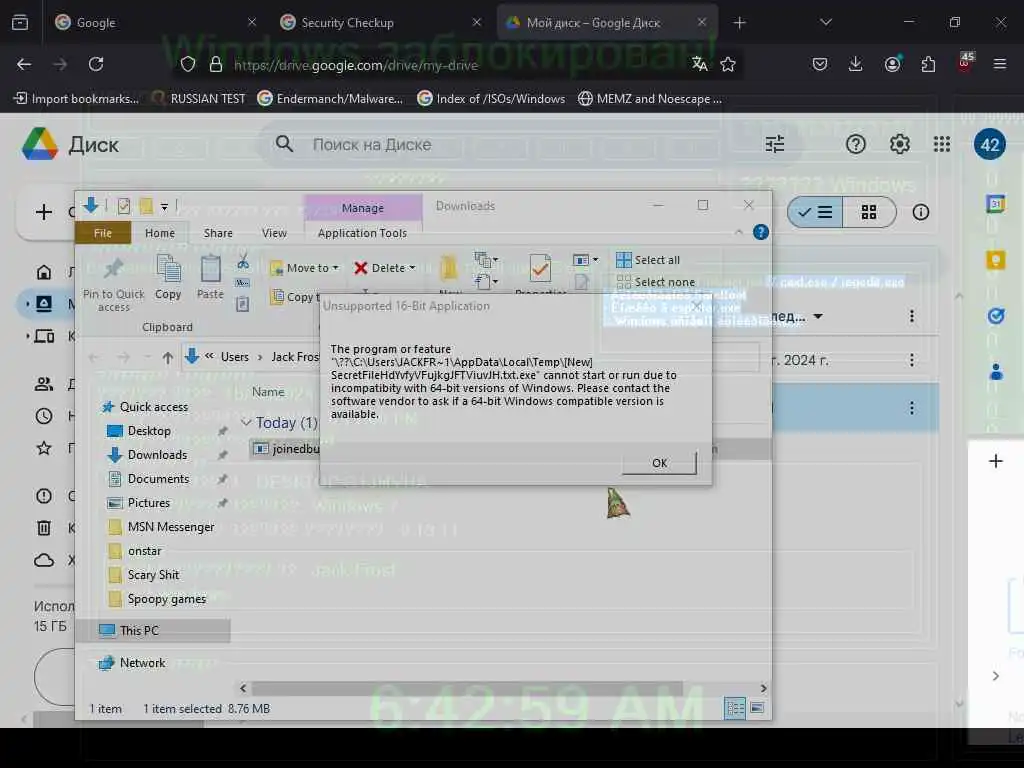Click scroll right arrow in Explorer
This screenshot has height=768, width=1024.
[763, 688]
